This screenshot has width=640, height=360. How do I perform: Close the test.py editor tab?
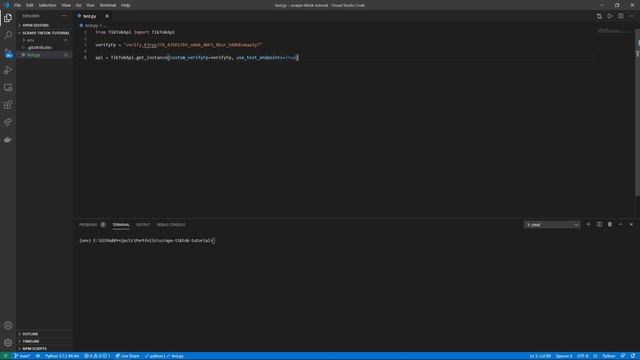point(107,16)
